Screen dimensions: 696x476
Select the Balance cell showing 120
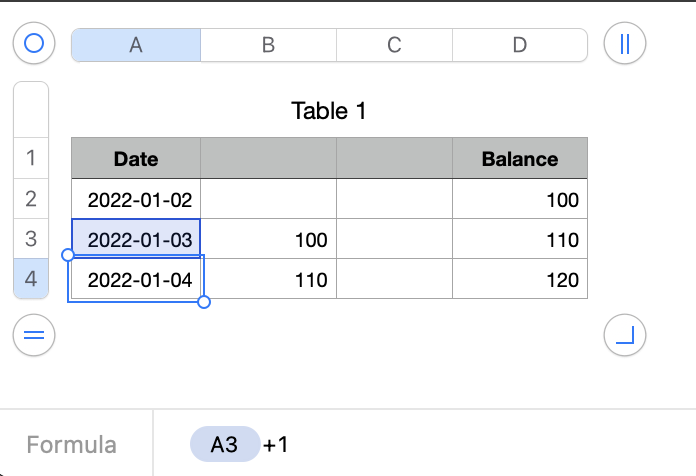(520, 280)
